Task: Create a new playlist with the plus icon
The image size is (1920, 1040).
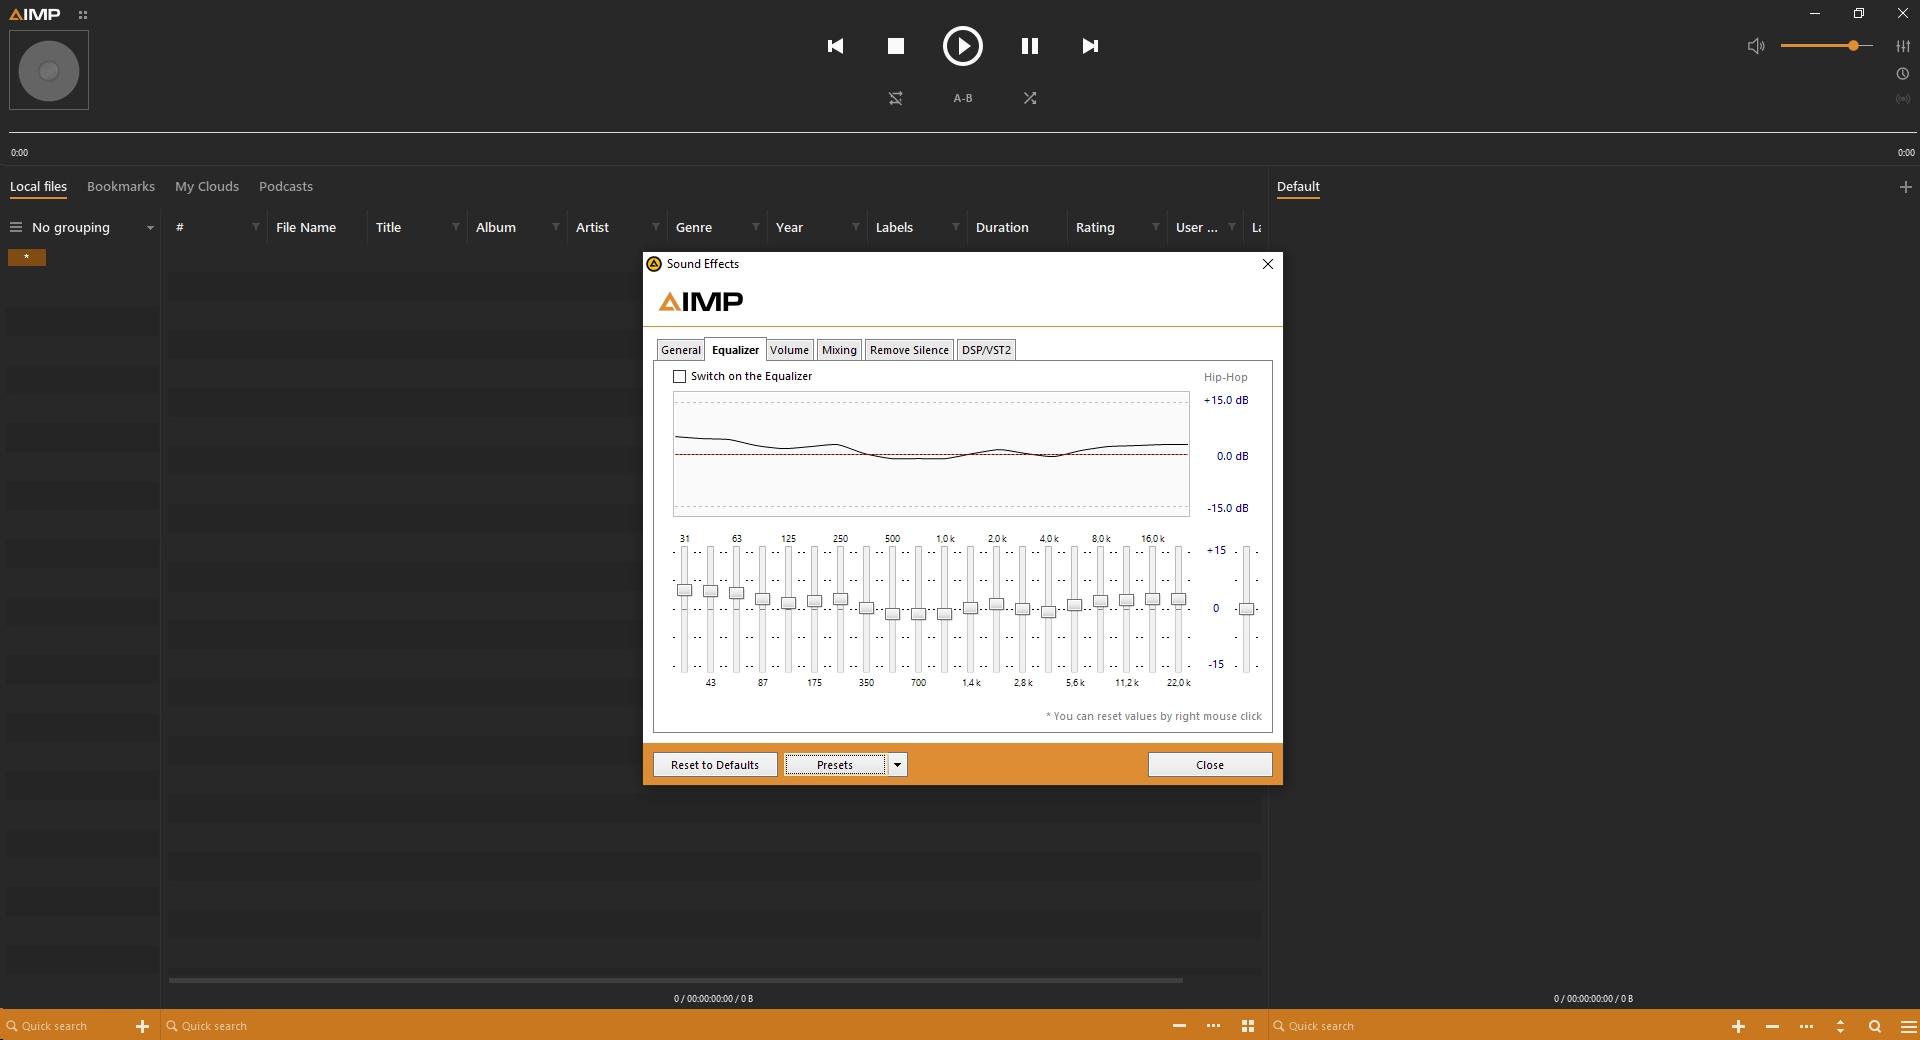Action: (1906, 187)
